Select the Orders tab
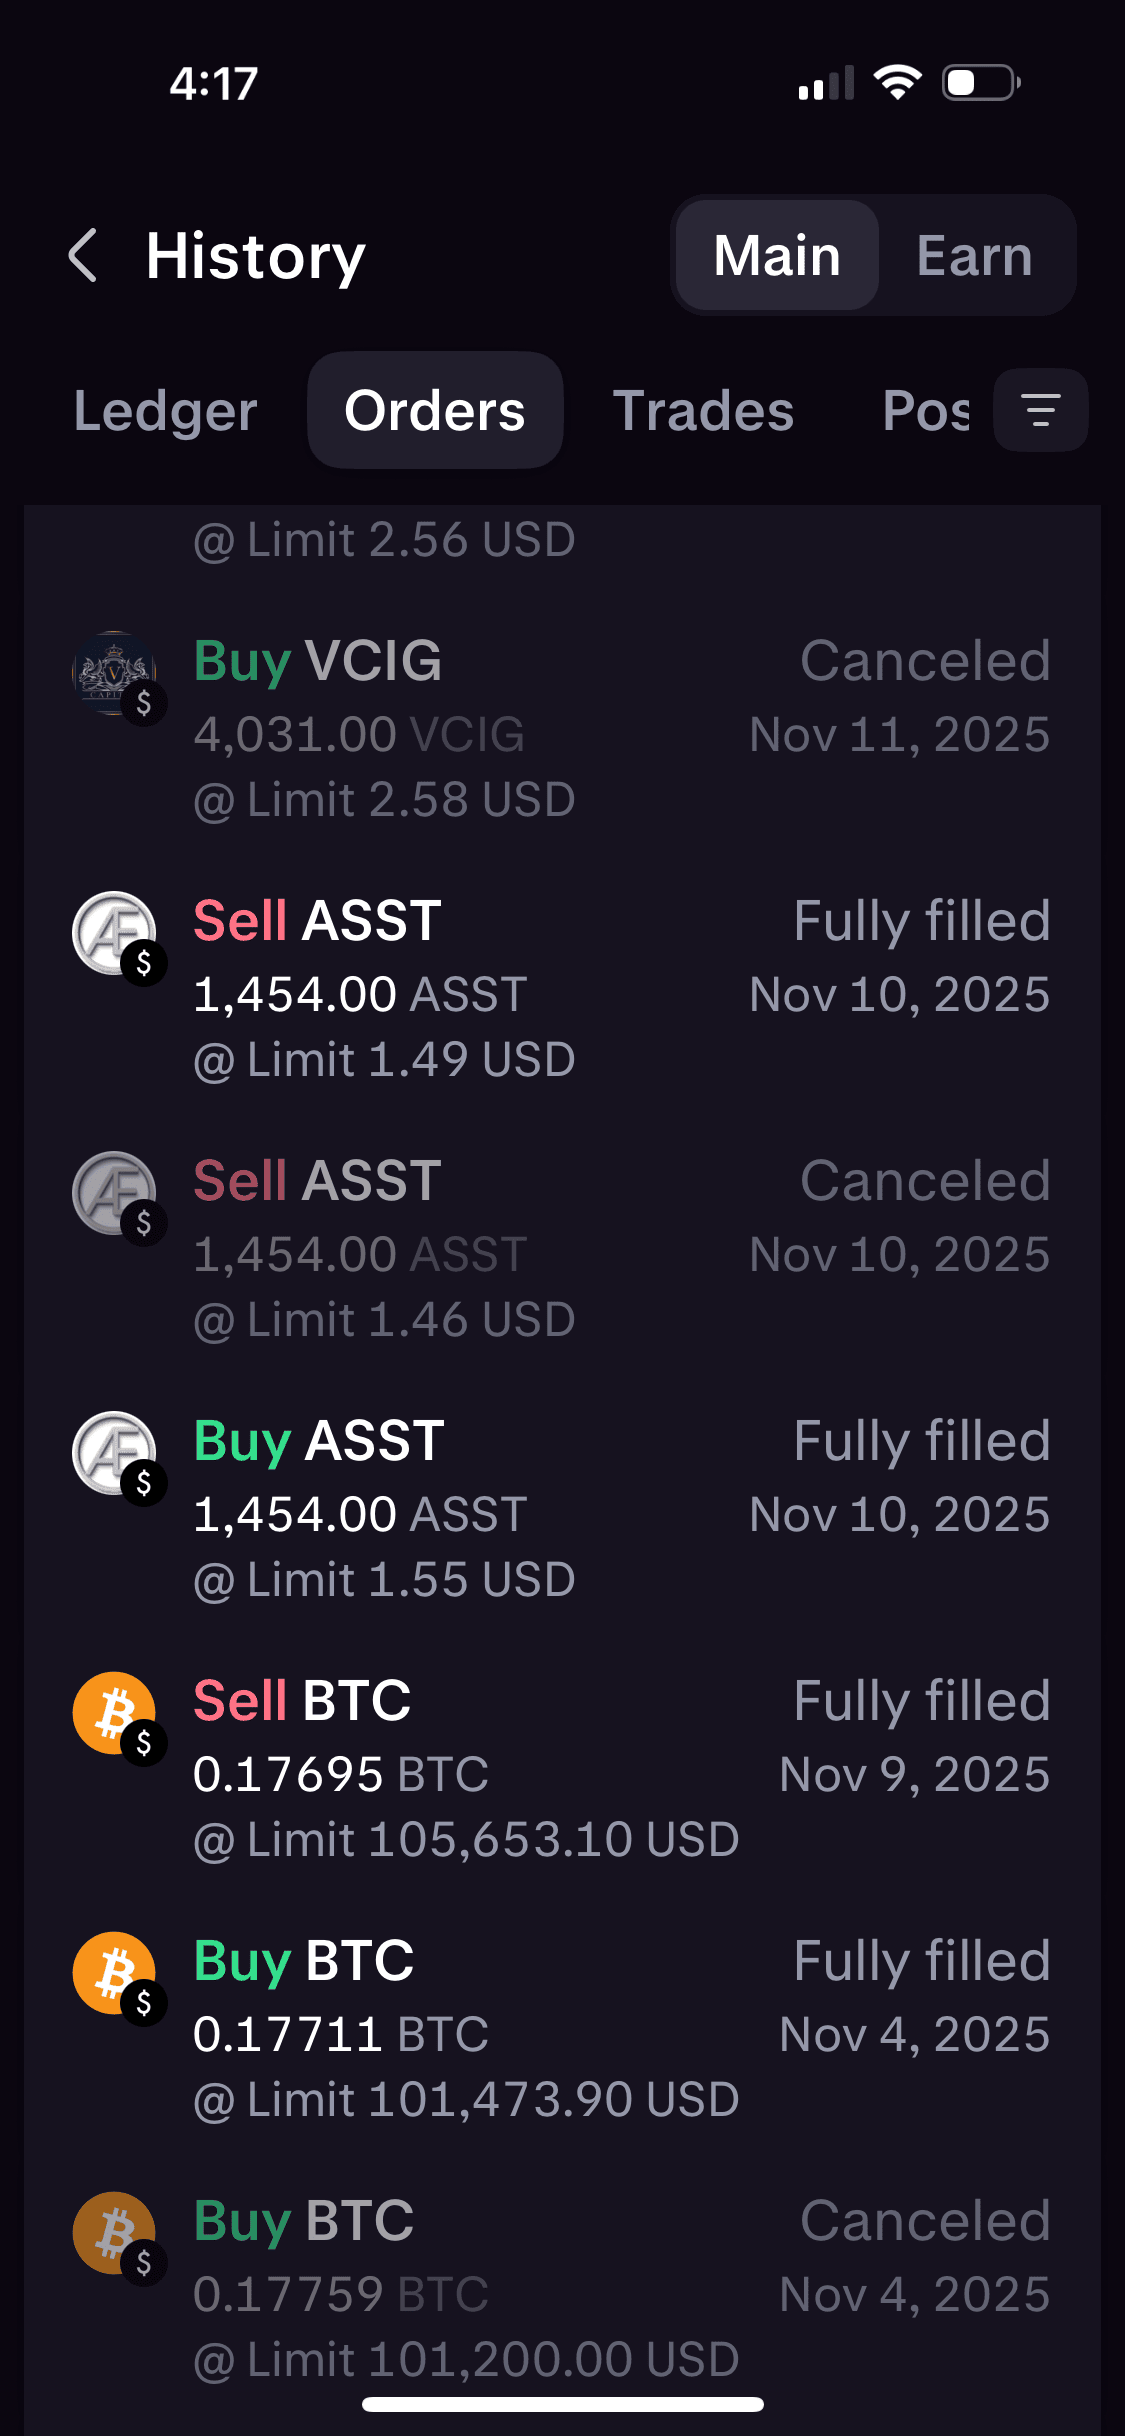Viewport: 1125px width, 2436px height. tap(435, 411)
